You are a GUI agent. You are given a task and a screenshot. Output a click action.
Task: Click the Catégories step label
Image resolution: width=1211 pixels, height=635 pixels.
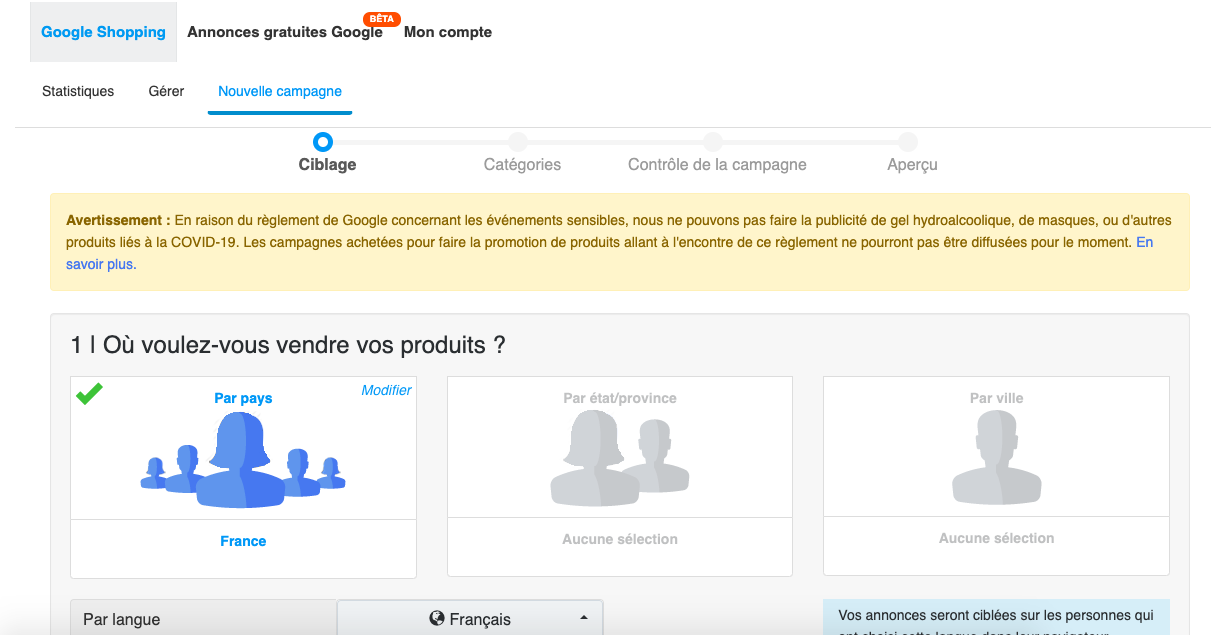point(522,164)
